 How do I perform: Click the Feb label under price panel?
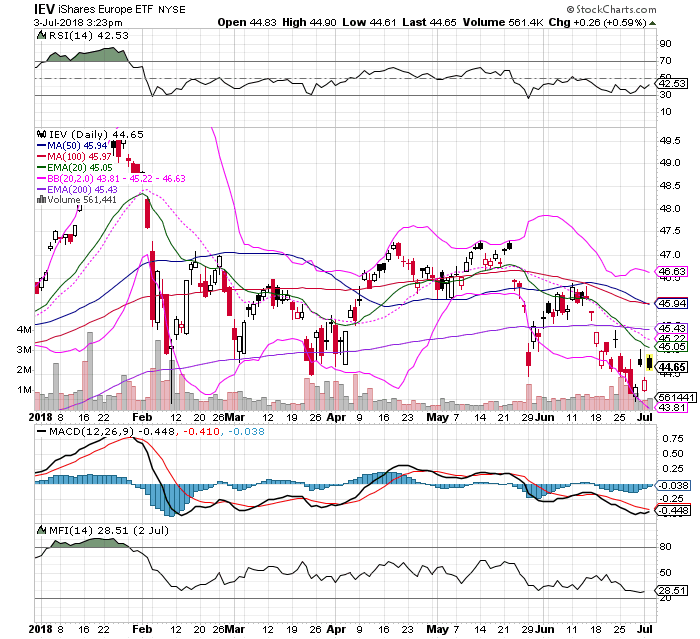pos(142,417)
